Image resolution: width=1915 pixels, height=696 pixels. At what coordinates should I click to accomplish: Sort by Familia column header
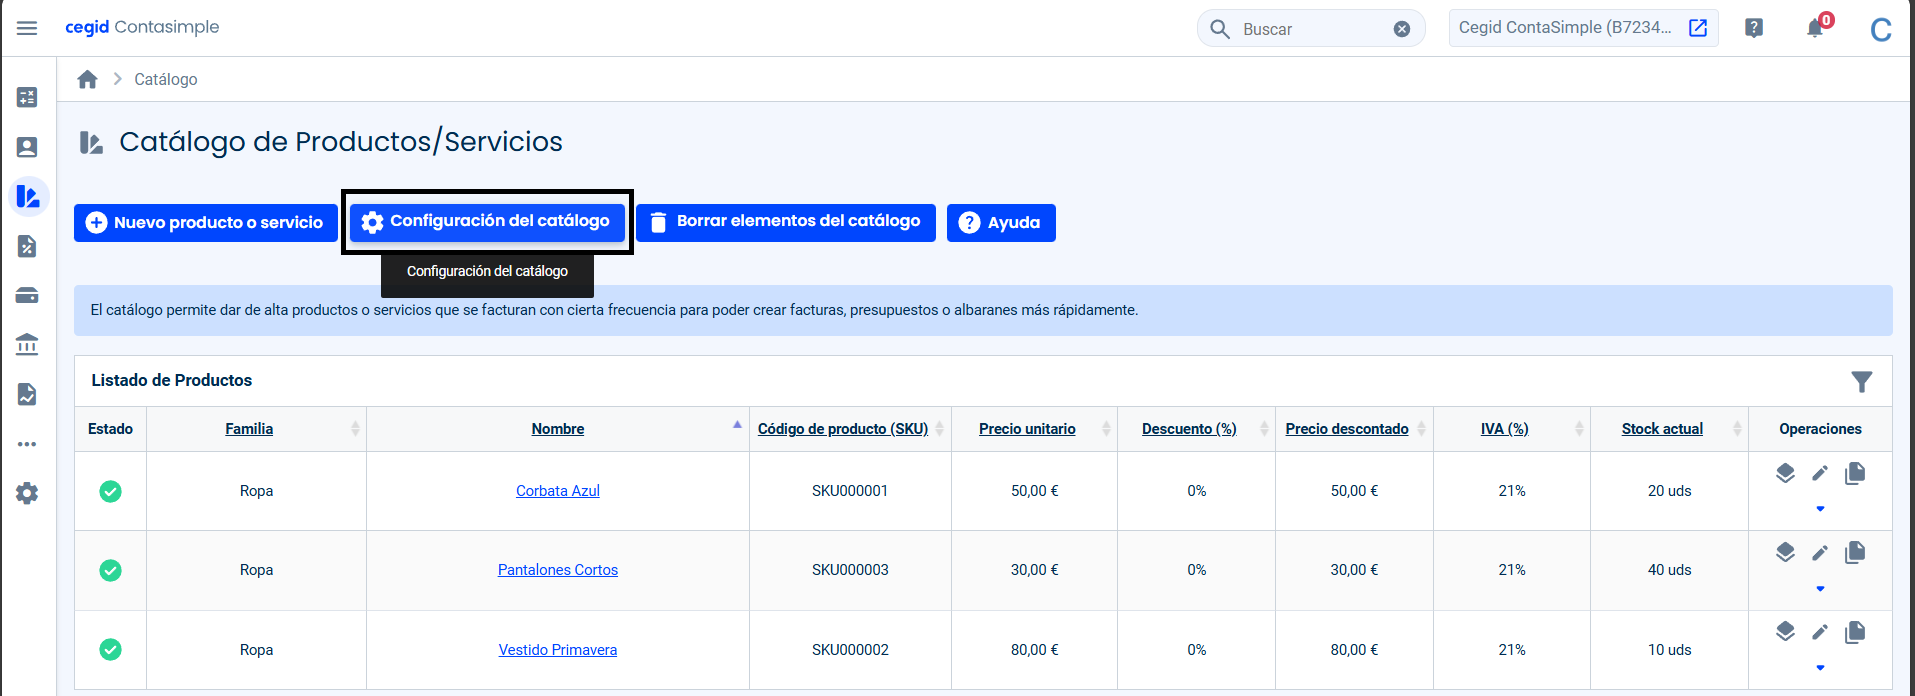(249, 428)
